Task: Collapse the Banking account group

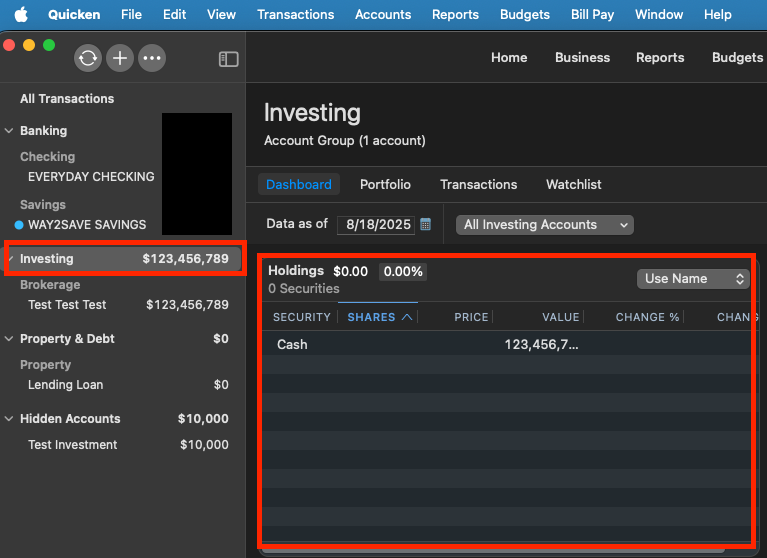Action: tap(9, 131)
